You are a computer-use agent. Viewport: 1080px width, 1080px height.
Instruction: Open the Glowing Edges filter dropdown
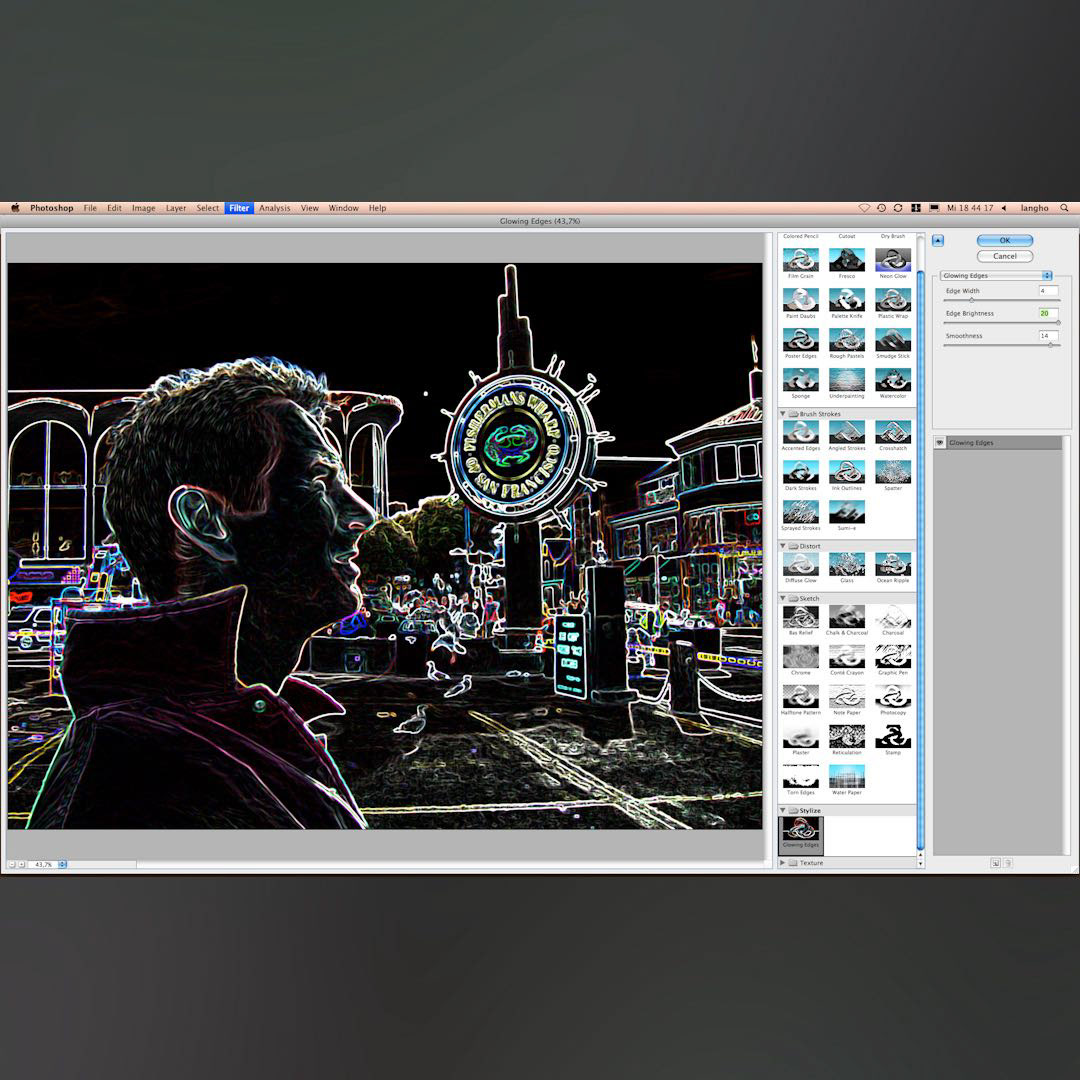[x=997, y=276]
